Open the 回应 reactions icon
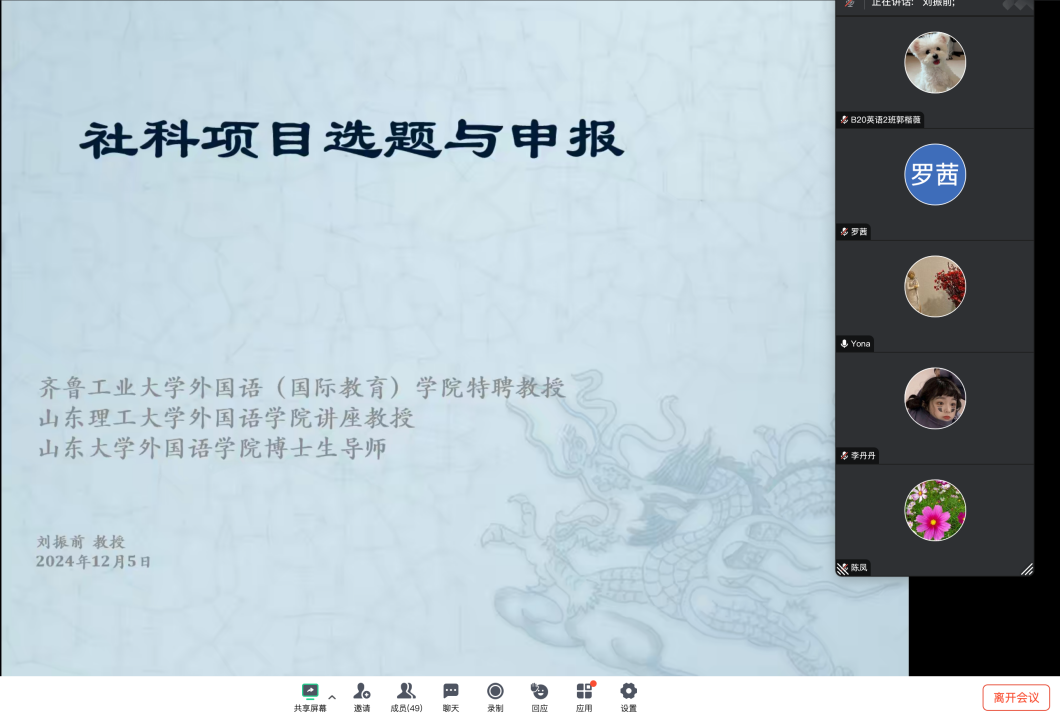1060x719 pixels. pos(539,691)
